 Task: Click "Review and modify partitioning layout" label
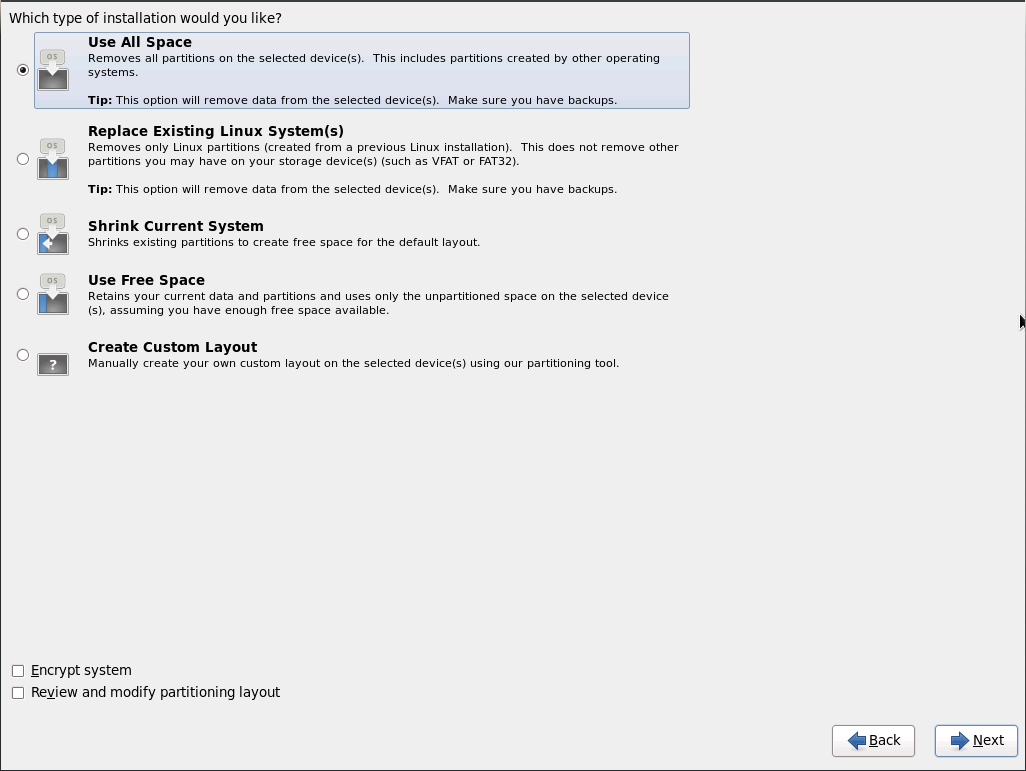click(155, 692)
